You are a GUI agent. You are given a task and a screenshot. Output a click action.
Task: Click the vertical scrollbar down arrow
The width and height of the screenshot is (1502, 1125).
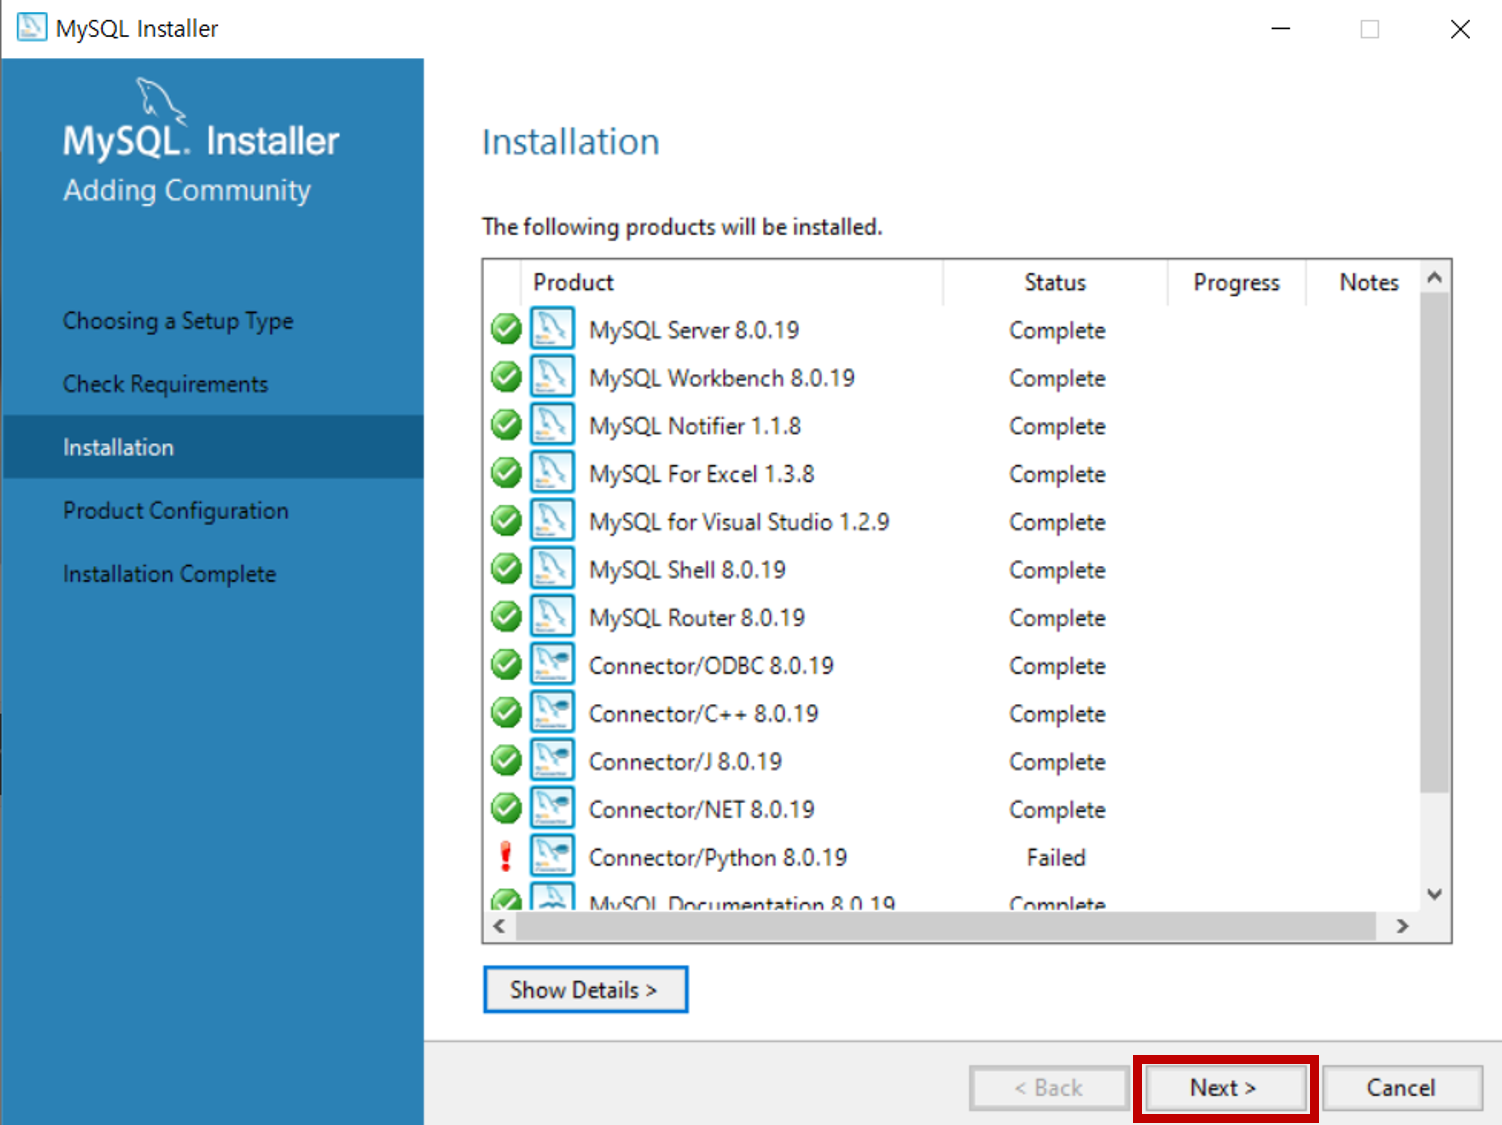1435,894
